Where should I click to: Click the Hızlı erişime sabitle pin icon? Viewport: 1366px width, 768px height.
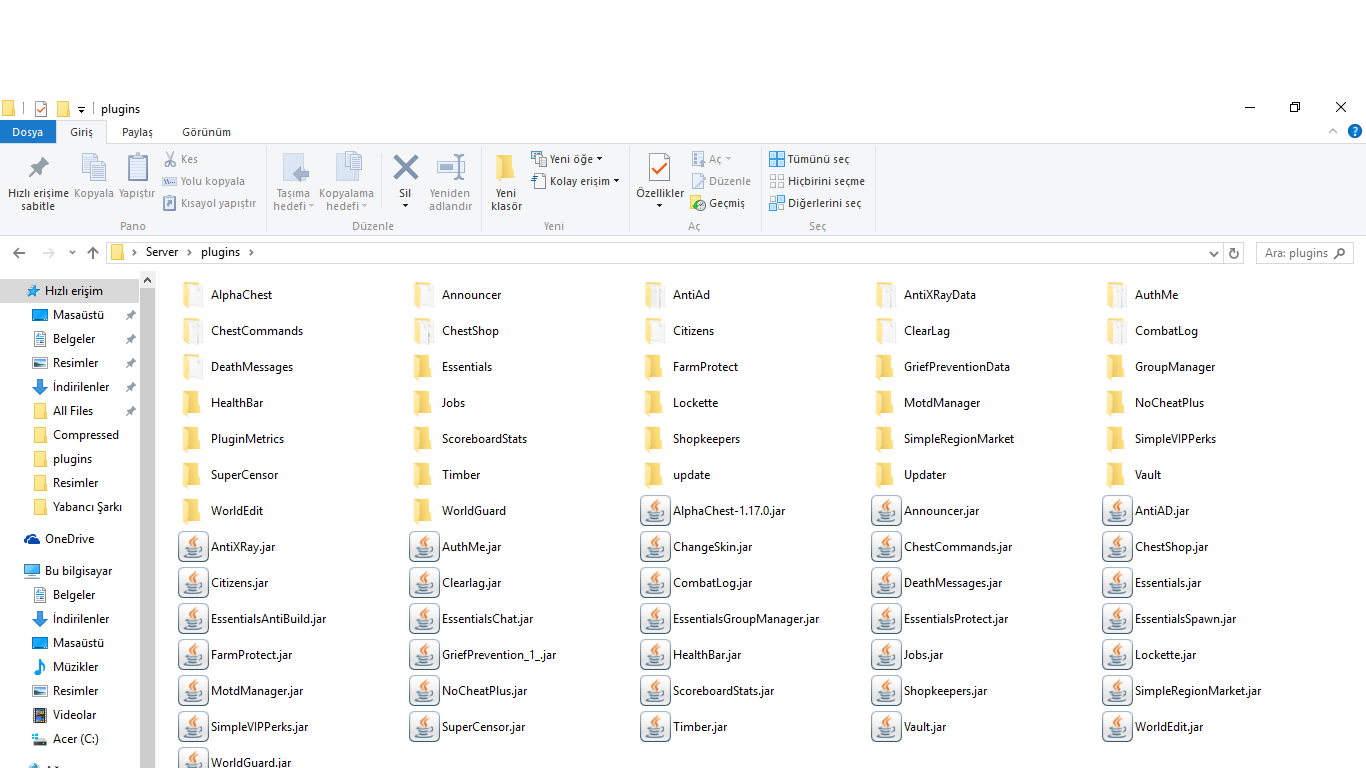pyautogui.click(x=38, y=168)
